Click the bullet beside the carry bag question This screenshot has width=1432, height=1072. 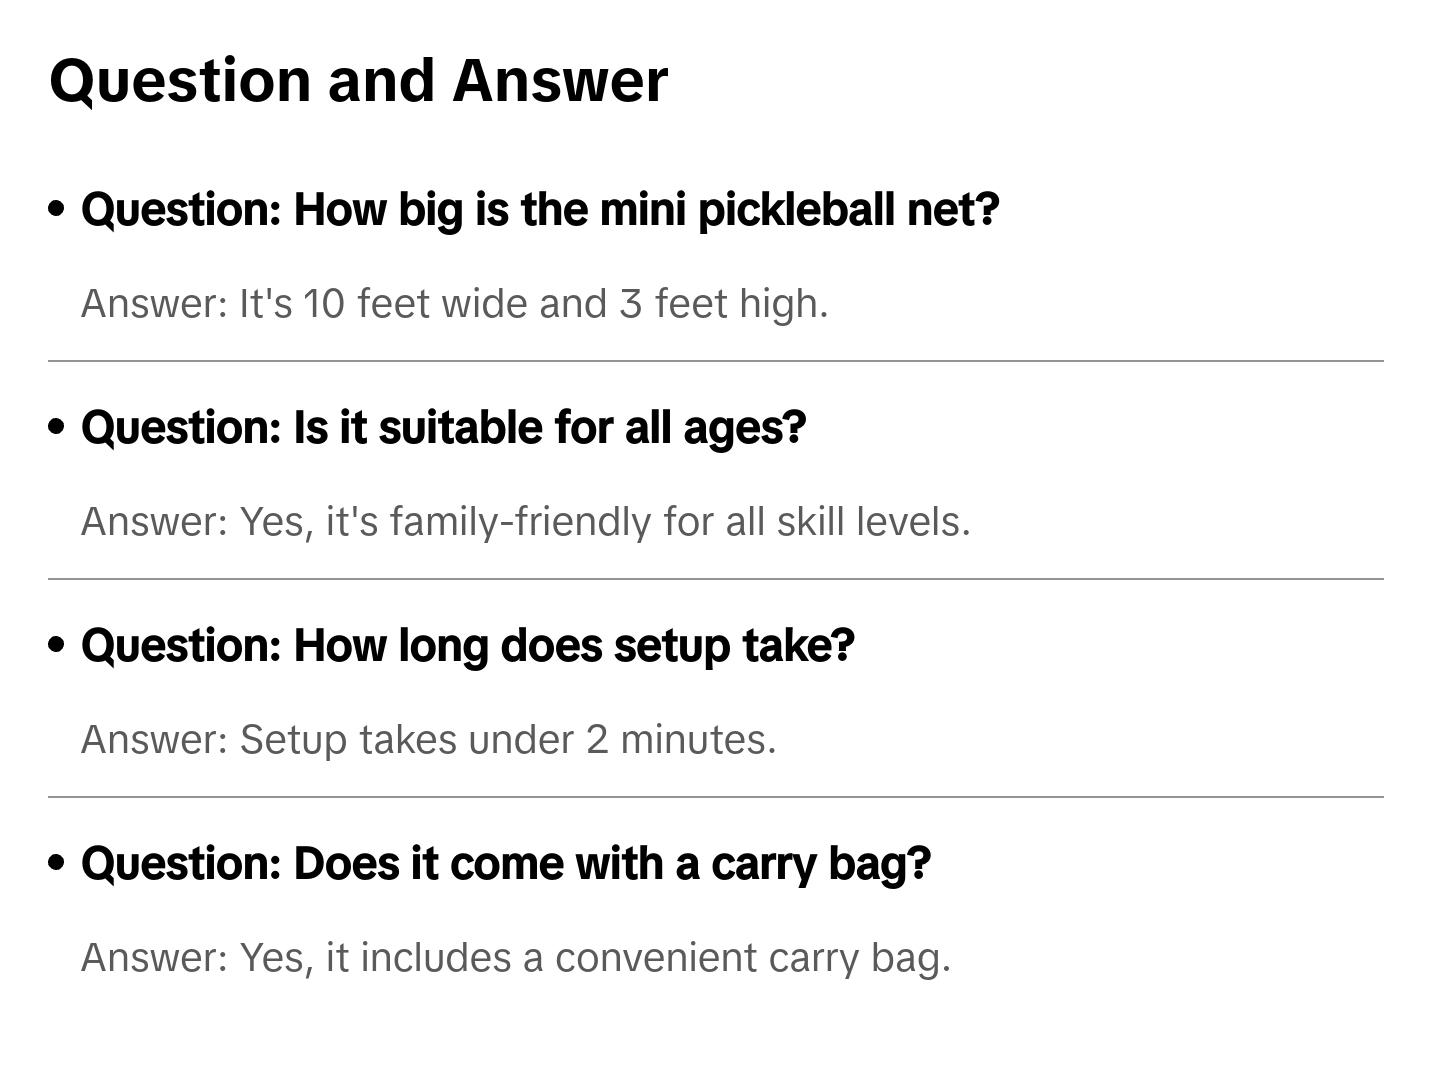(57, 863)
